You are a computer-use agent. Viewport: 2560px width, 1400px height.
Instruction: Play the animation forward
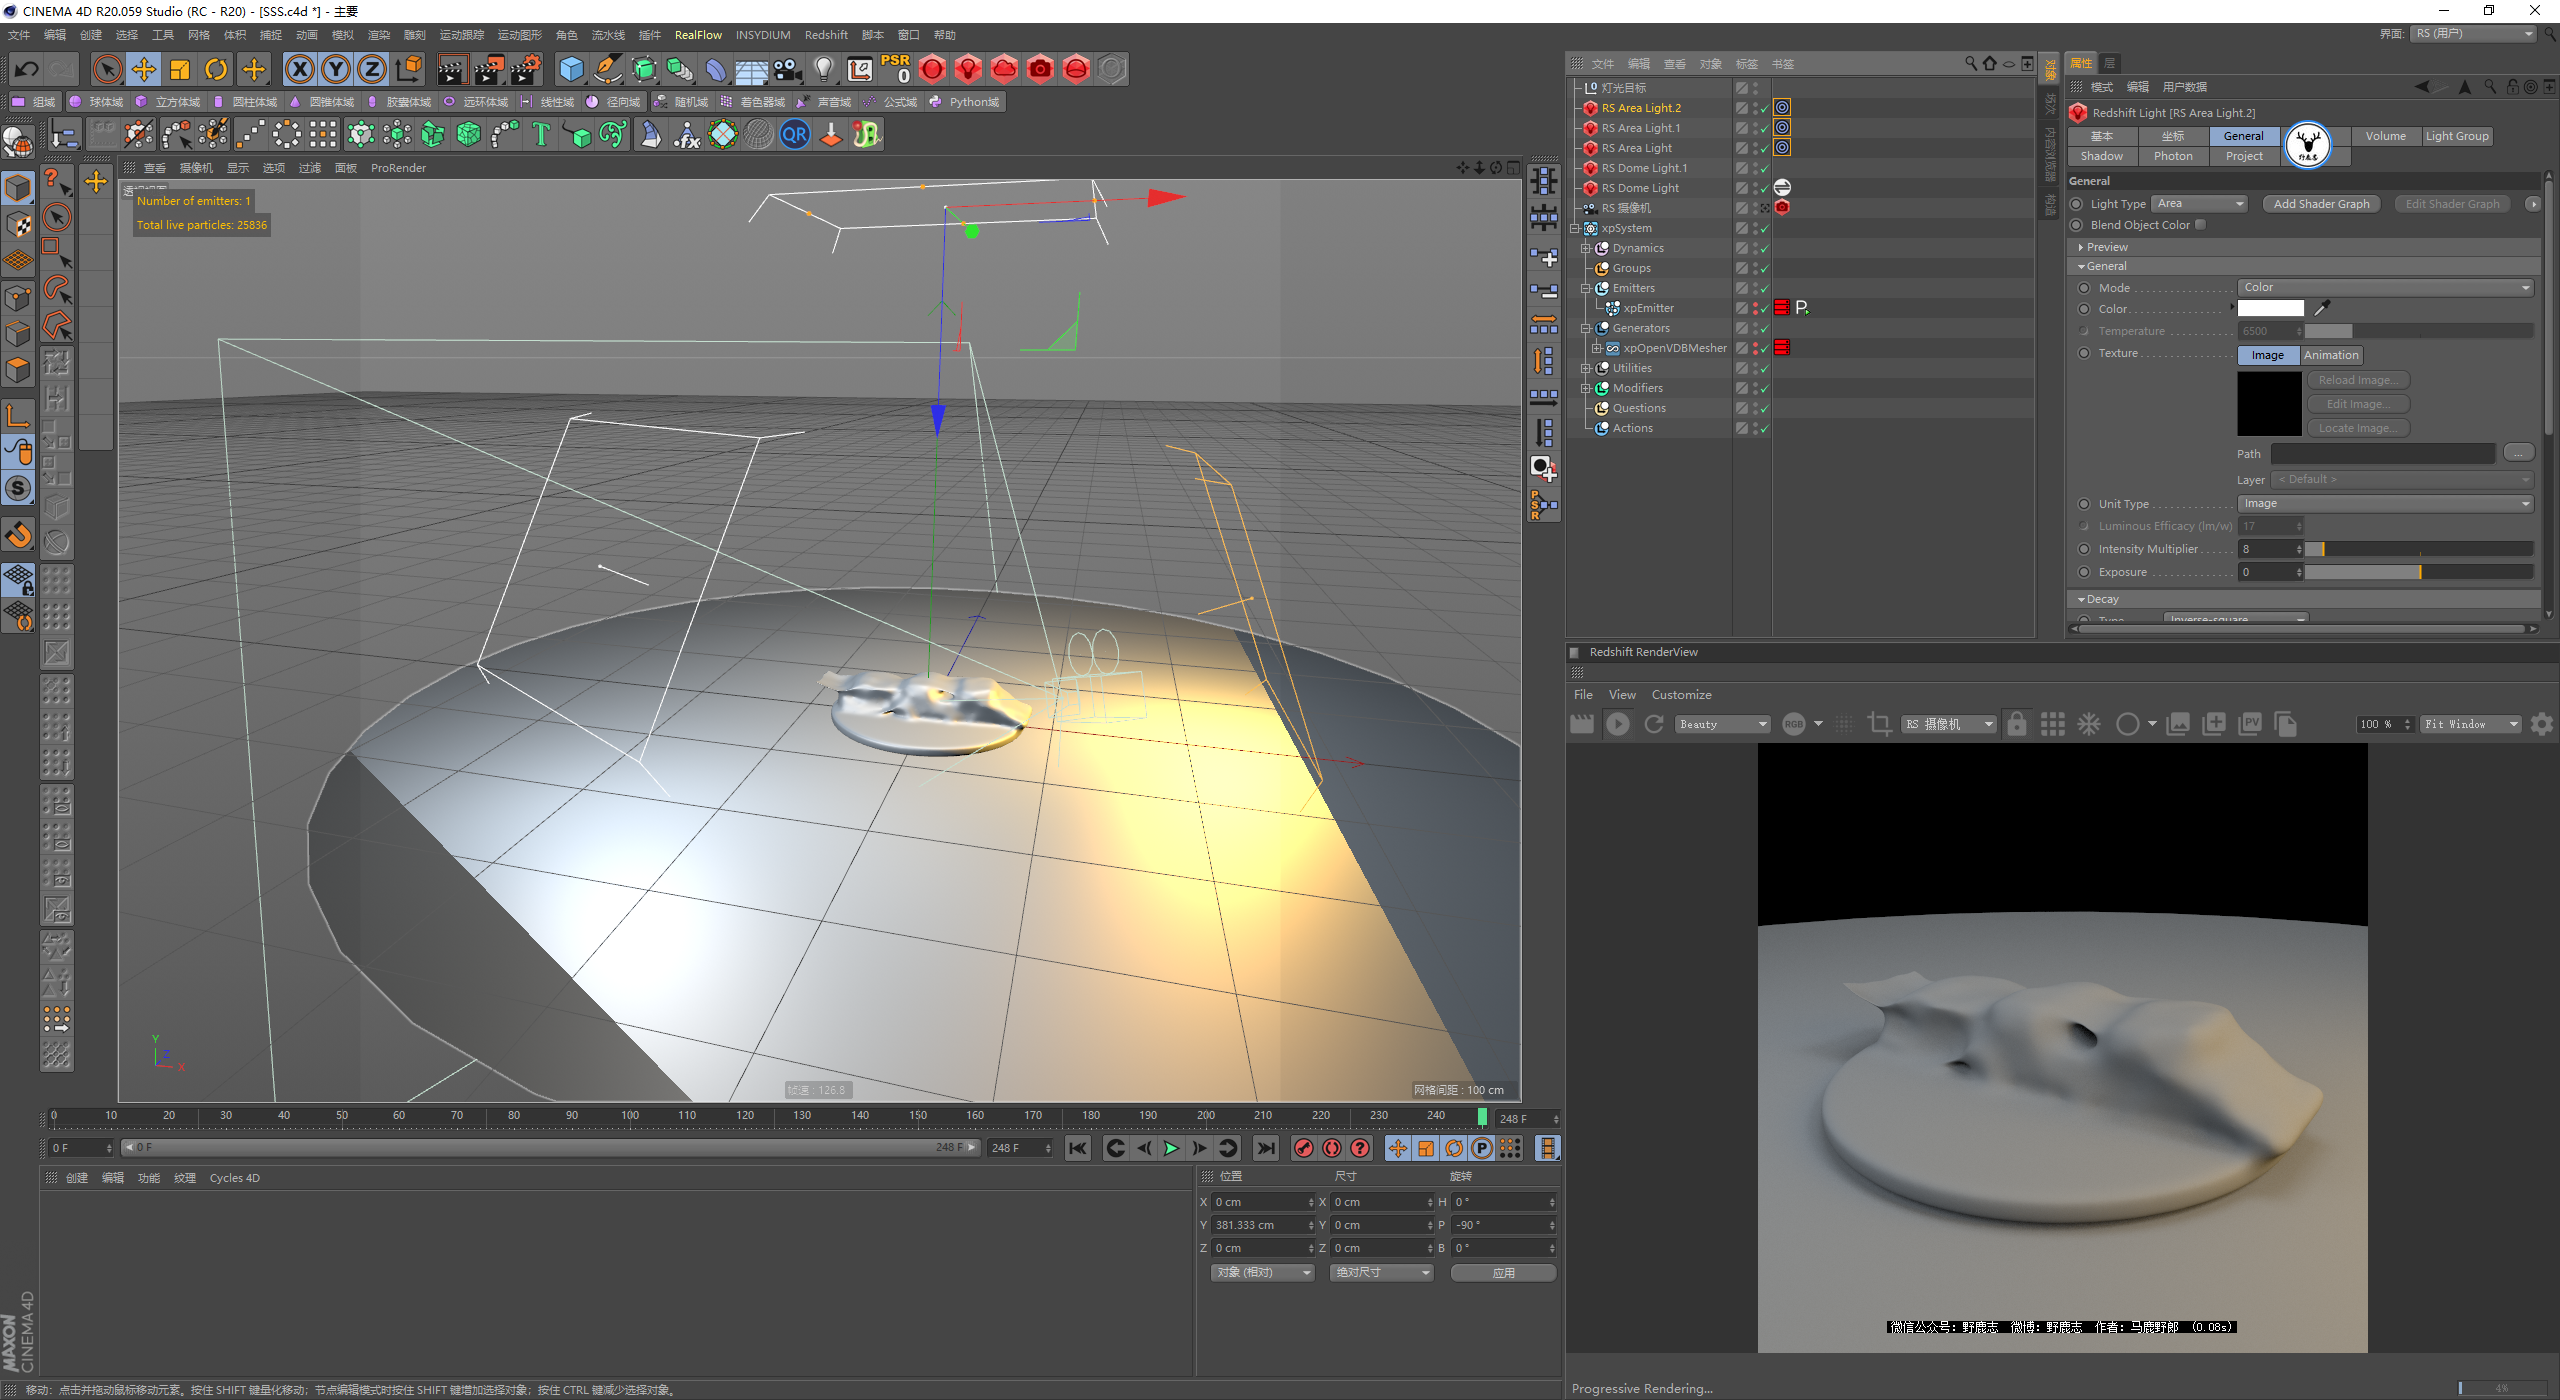point(1171,1148)
